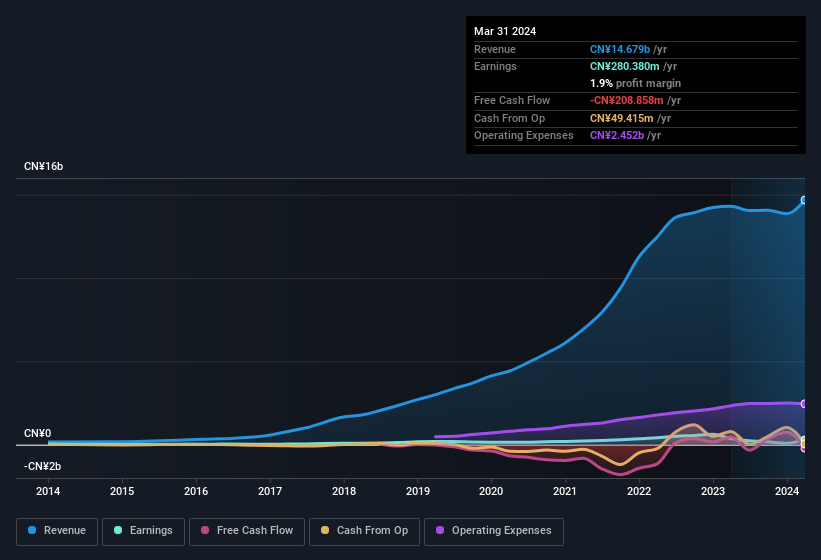
Task: Click the Cash From Op tooltip row label
Action: [x=509, y=118]
